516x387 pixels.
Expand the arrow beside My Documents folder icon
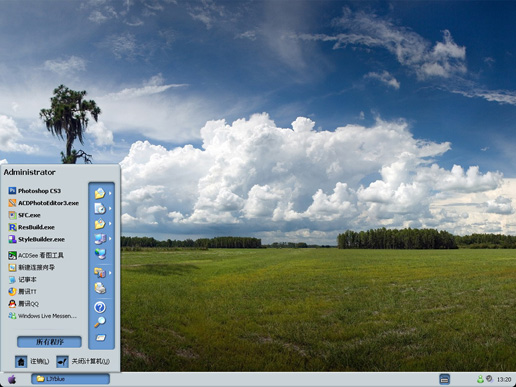[x=110, y=193]
